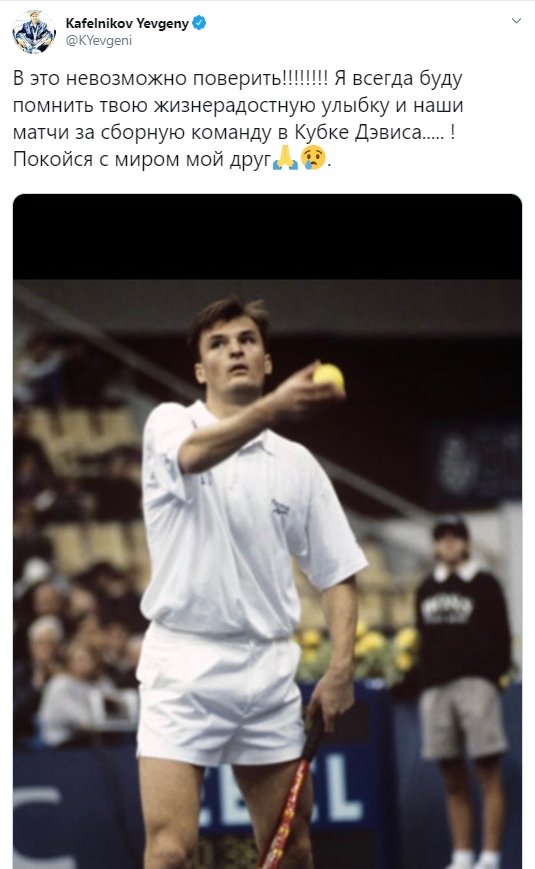Screen dimensions: 535x869
Task: Open the Kafelnikov Yevgeny display name link
Action: (x=127, y=23)
